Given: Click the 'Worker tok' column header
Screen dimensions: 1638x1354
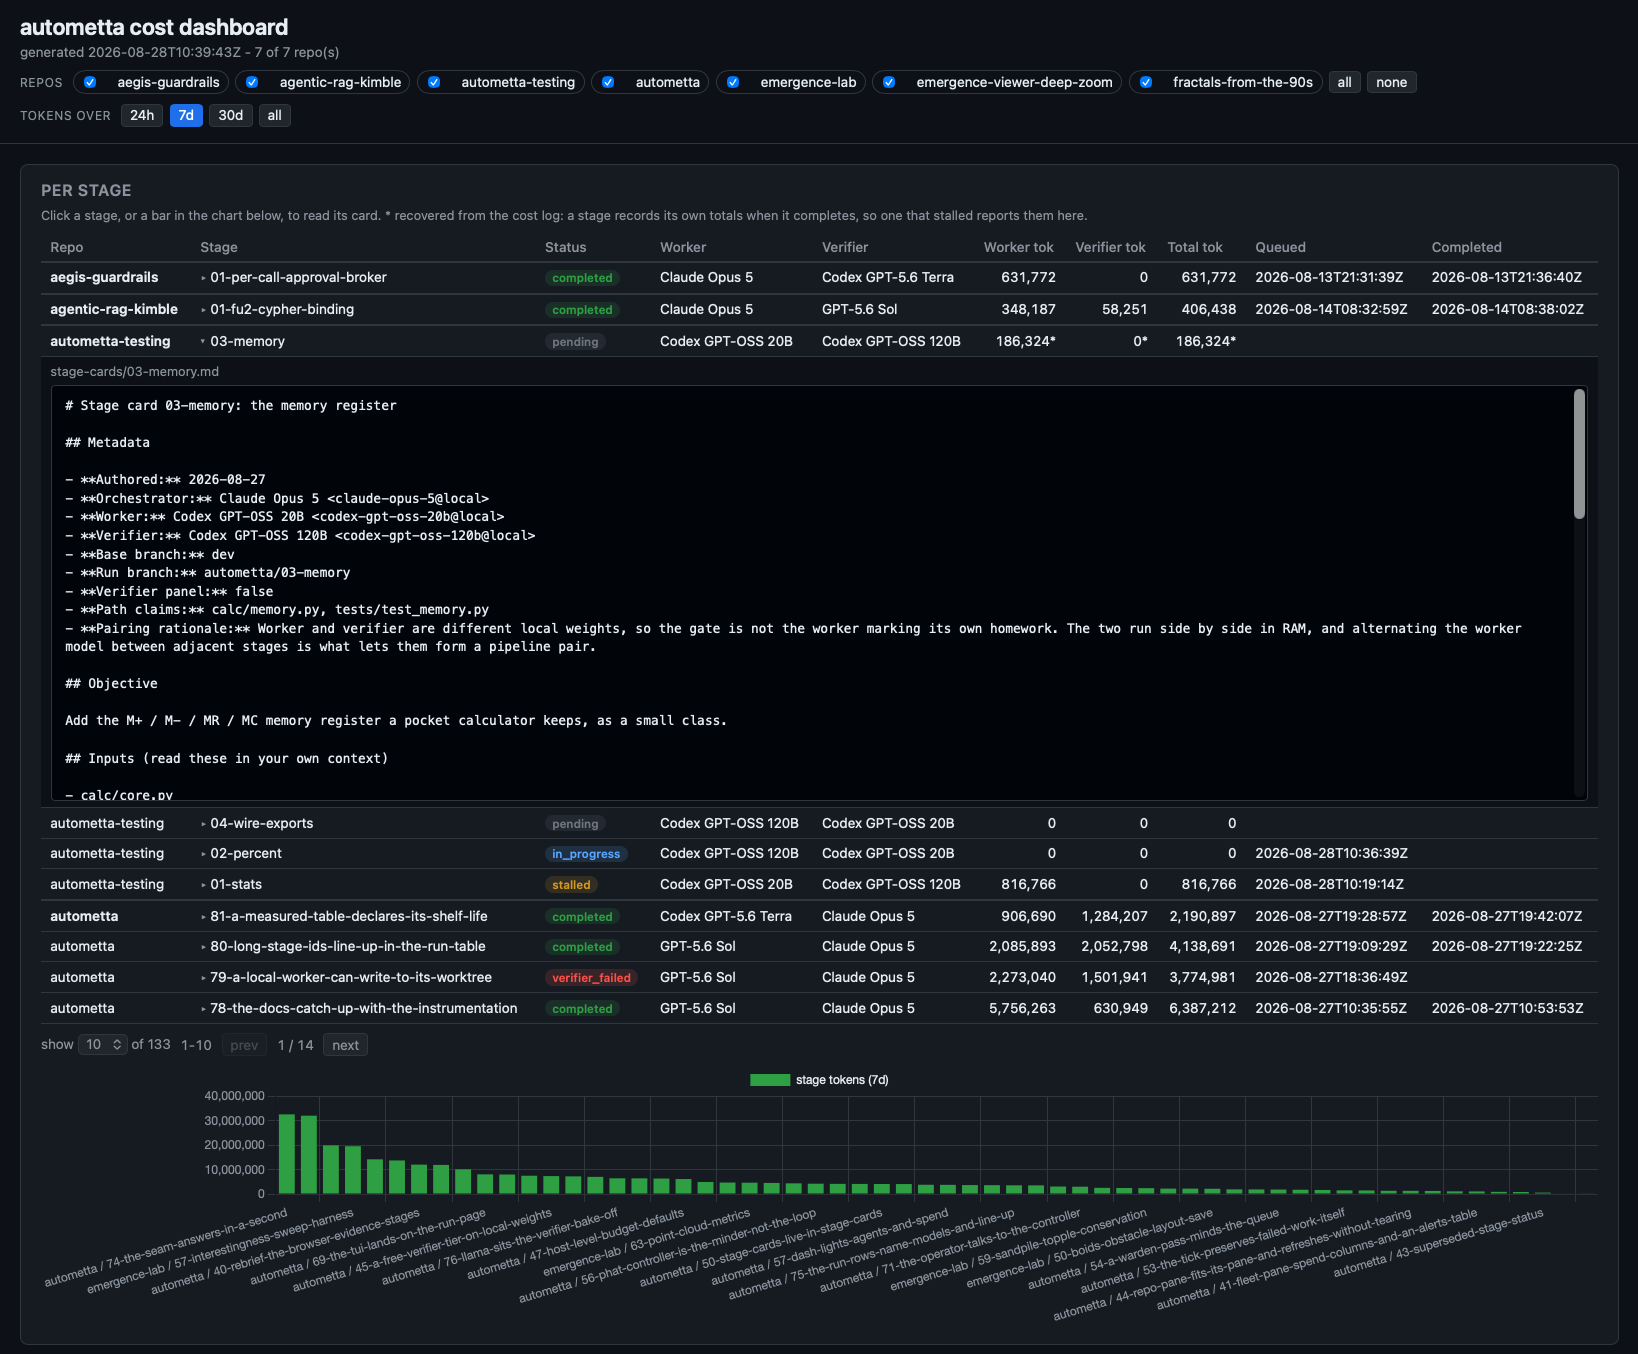Looking at the screenshot, I should pos(1018,247).
